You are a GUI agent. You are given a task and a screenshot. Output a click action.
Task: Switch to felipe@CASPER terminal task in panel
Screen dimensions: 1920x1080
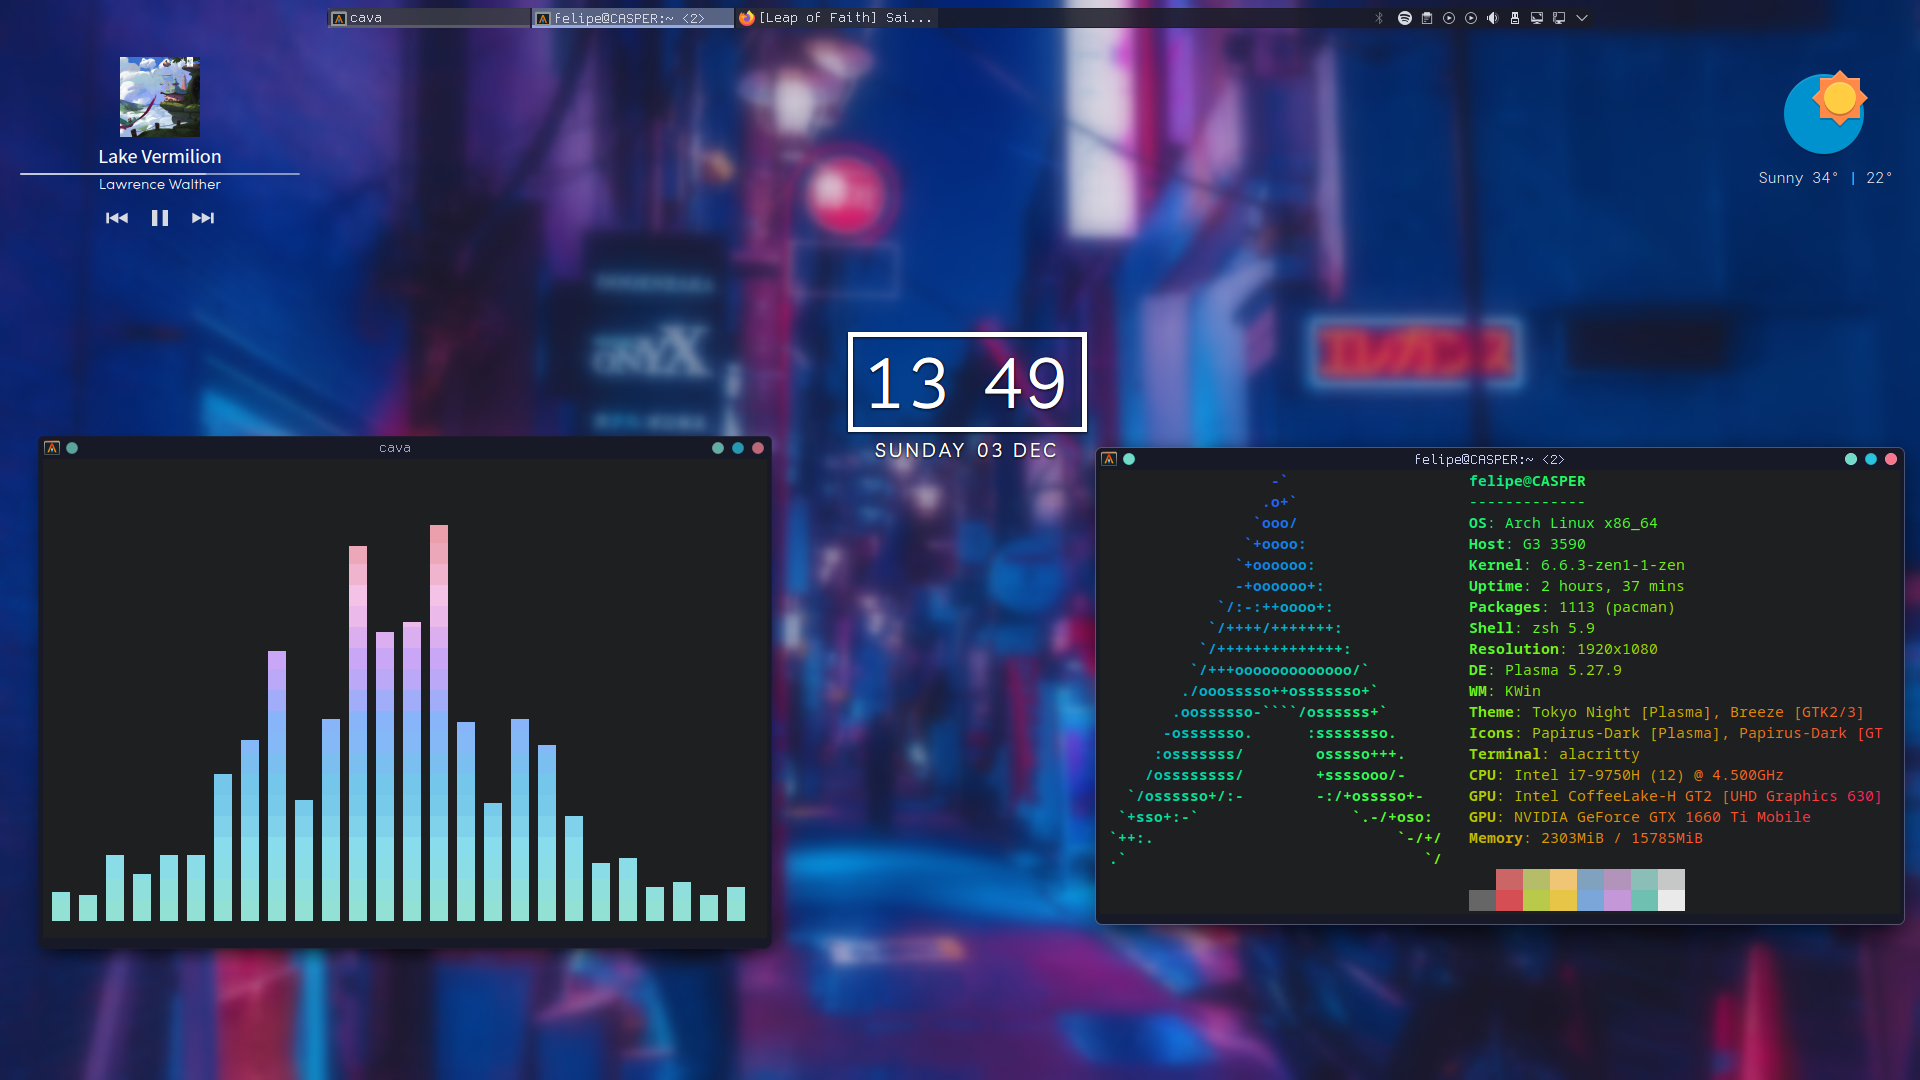coord(633,18)
